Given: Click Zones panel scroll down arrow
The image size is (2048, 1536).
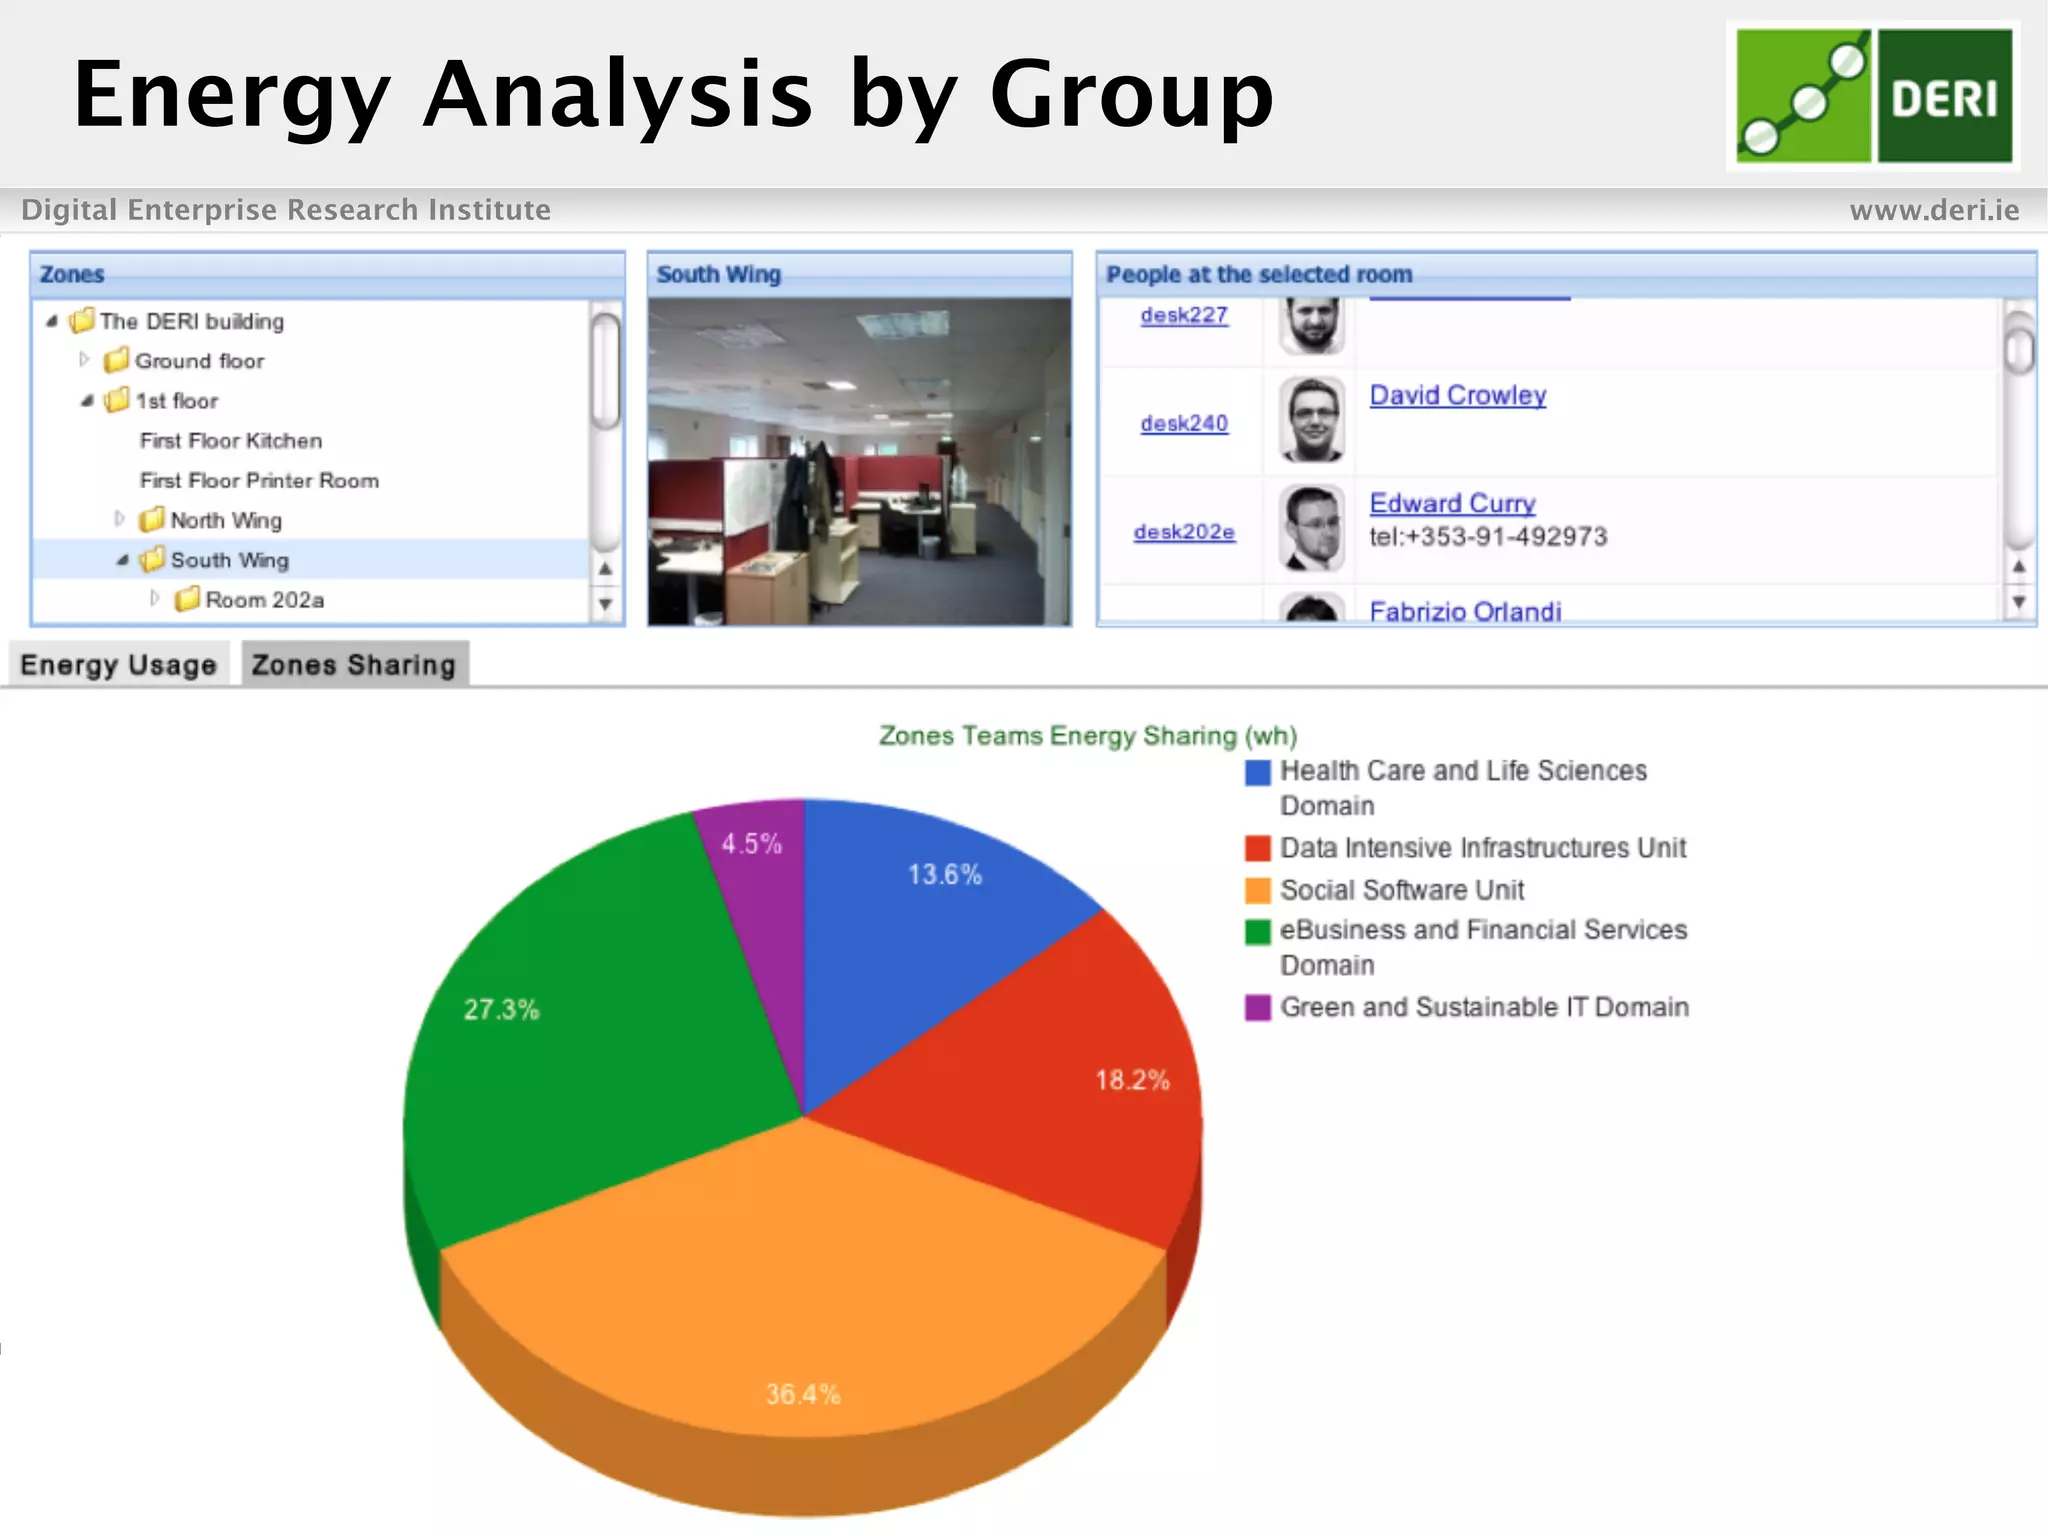Looking at the screenshot, I should 605,604.
